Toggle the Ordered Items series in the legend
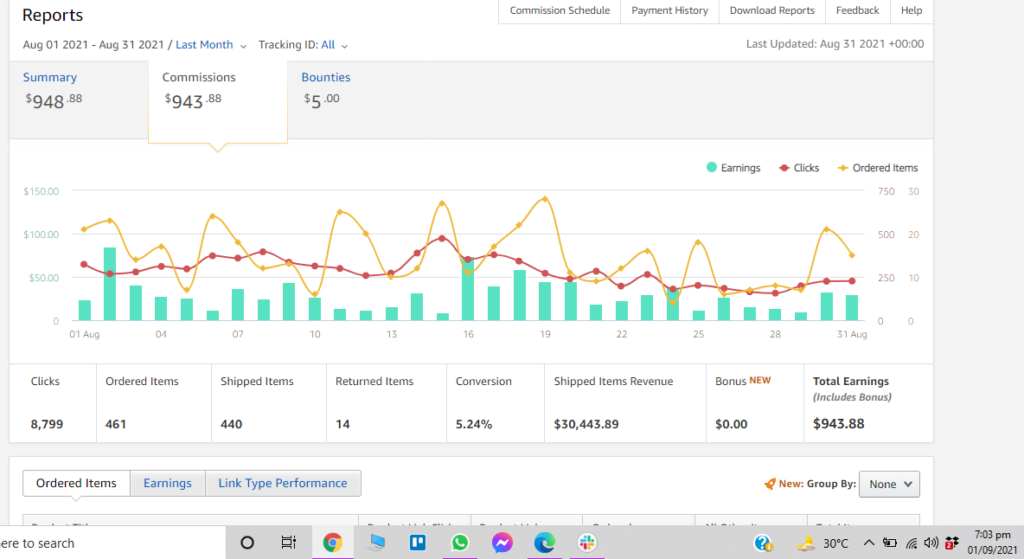The width and height of the screenshot is (1024, 559). pyautogui.click(x=878, y=168)
